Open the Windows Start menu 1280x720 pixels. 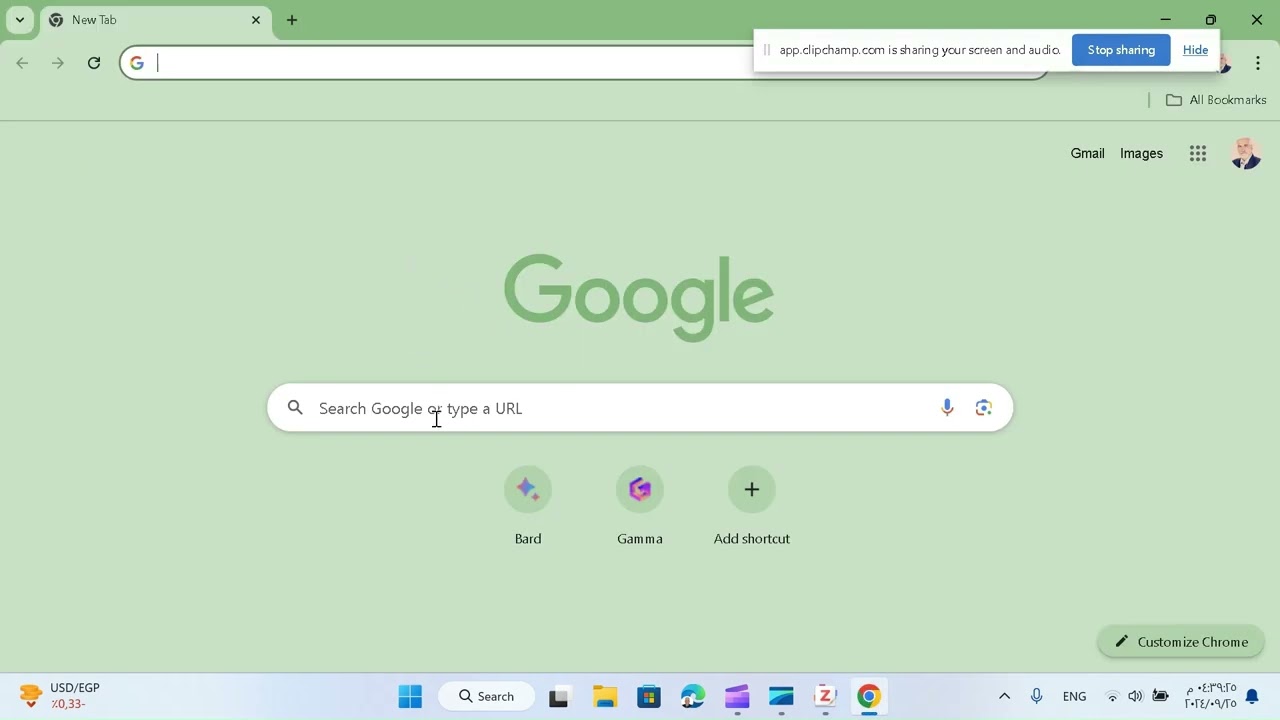[410, 696]
